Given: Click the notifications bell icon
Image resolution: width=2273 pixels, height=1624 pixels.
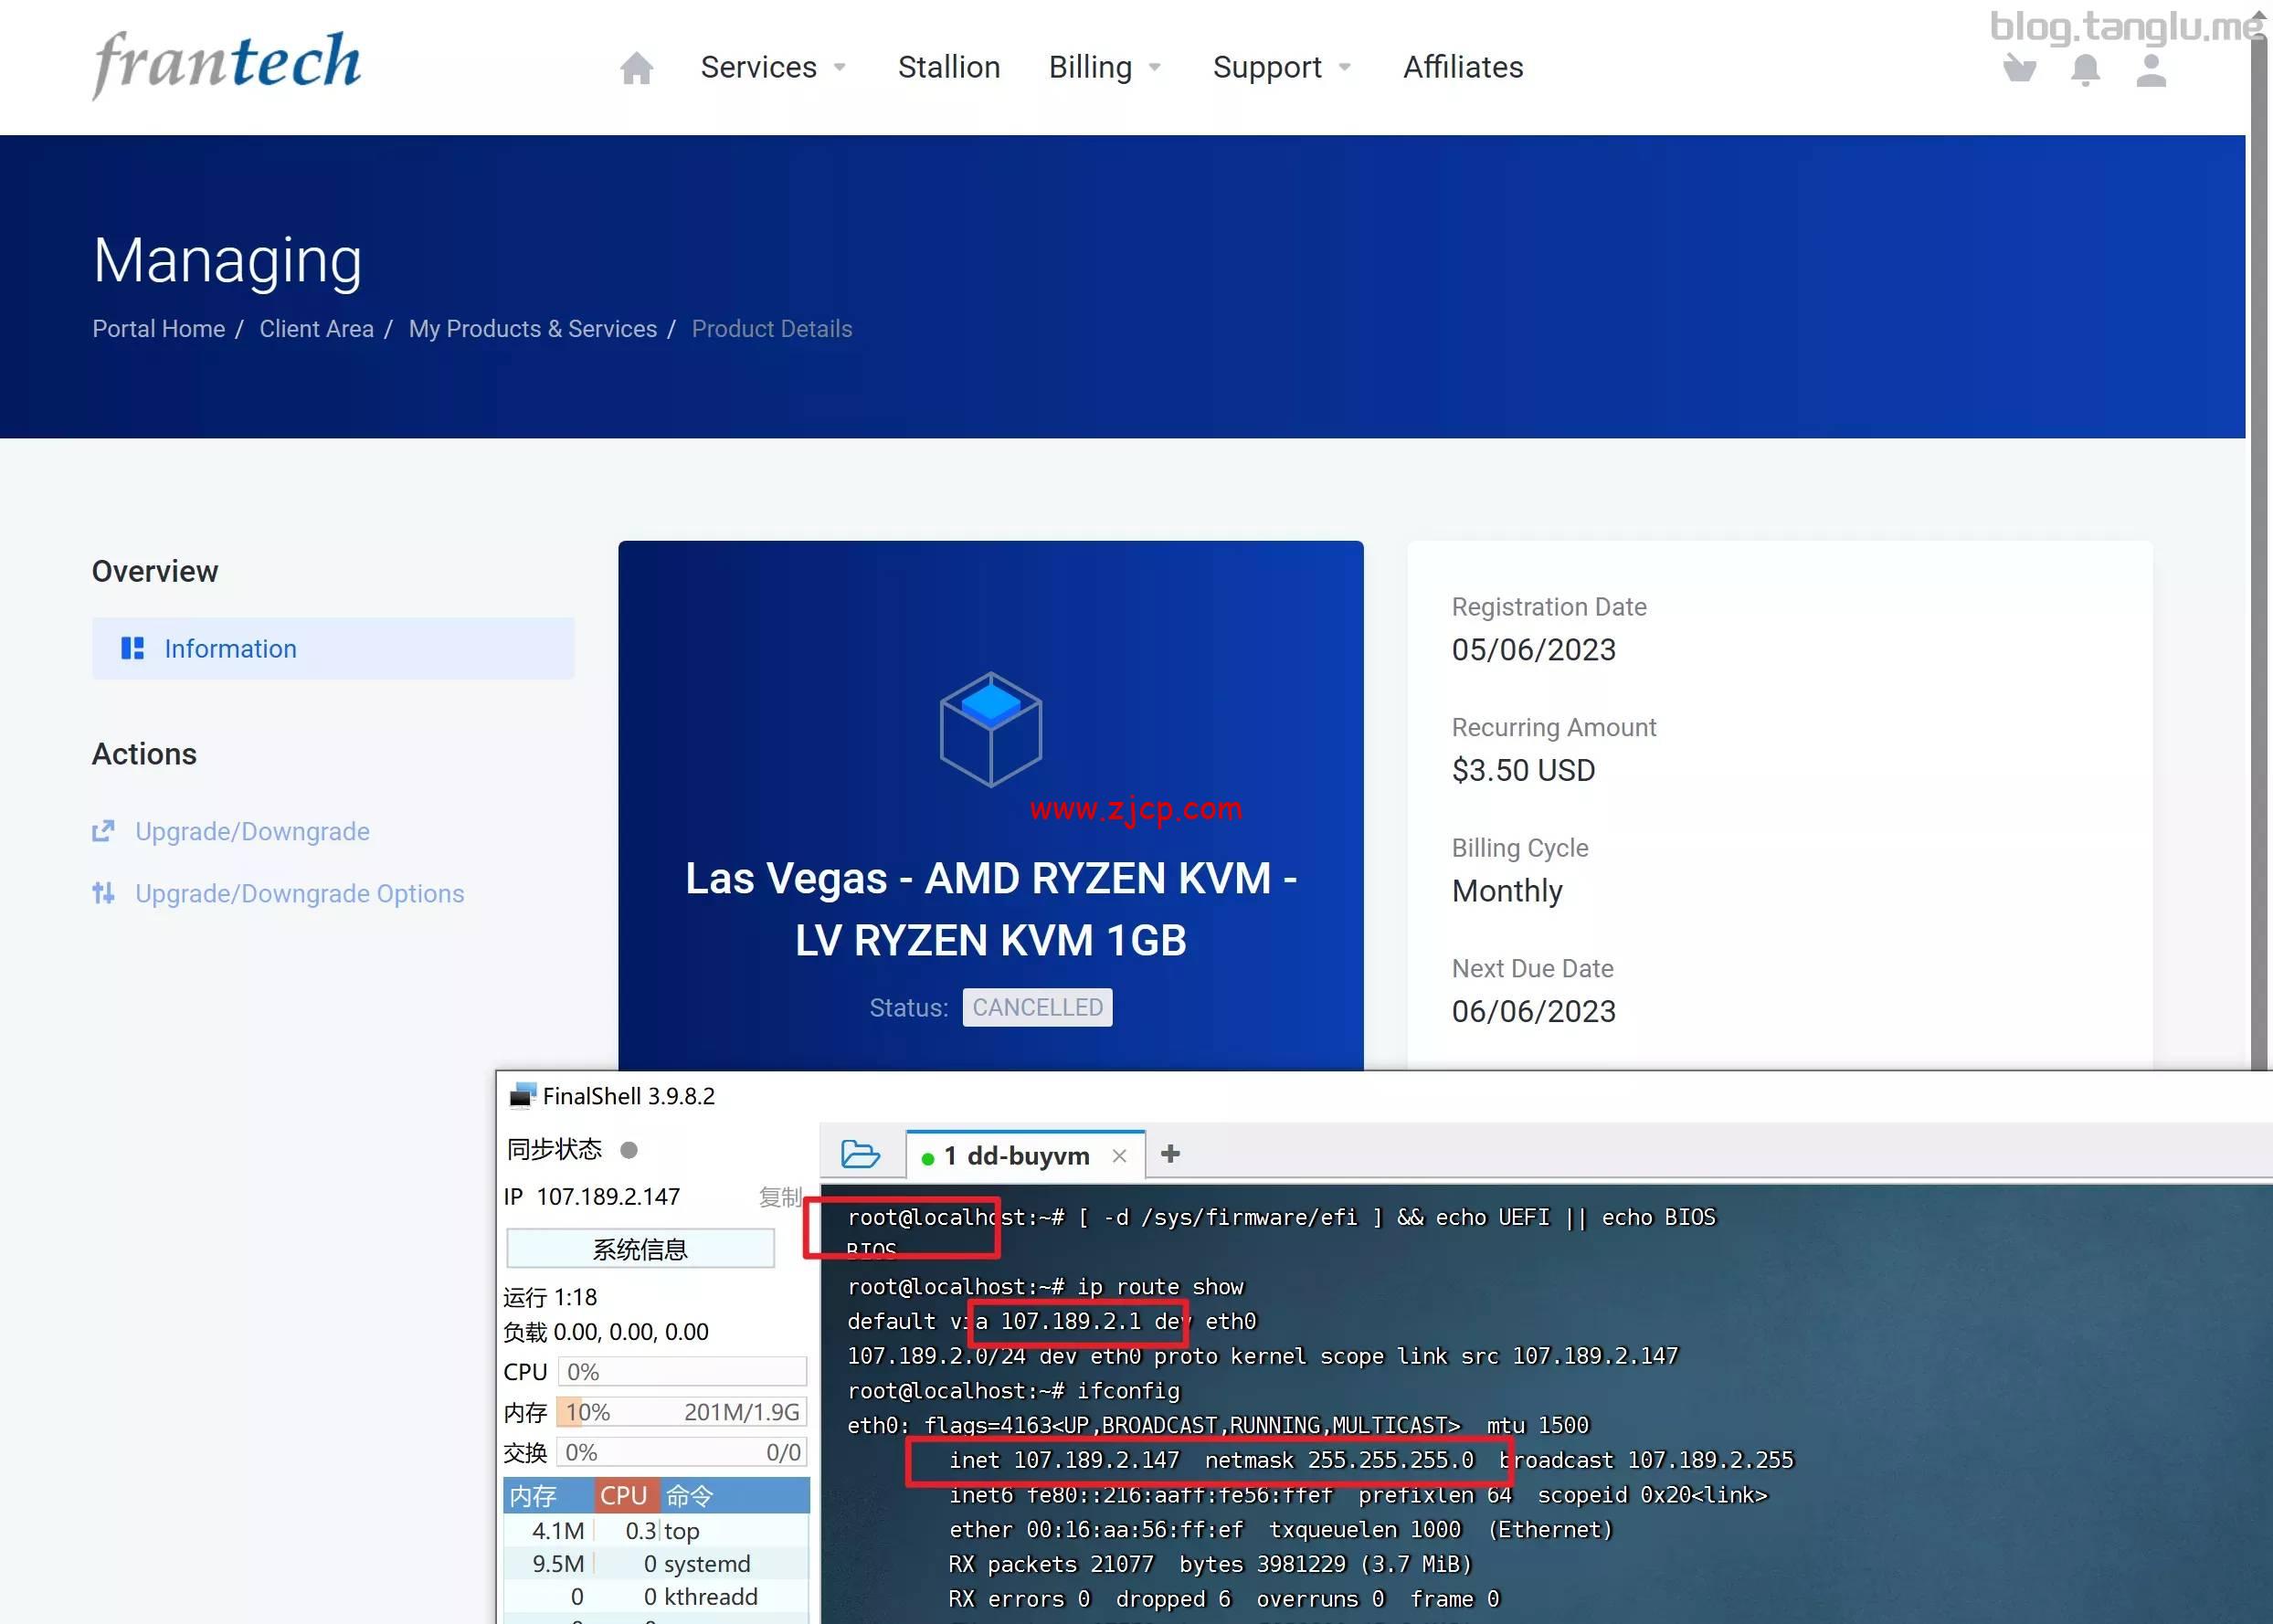Looking at the screenshot, I should point(2085,70).
